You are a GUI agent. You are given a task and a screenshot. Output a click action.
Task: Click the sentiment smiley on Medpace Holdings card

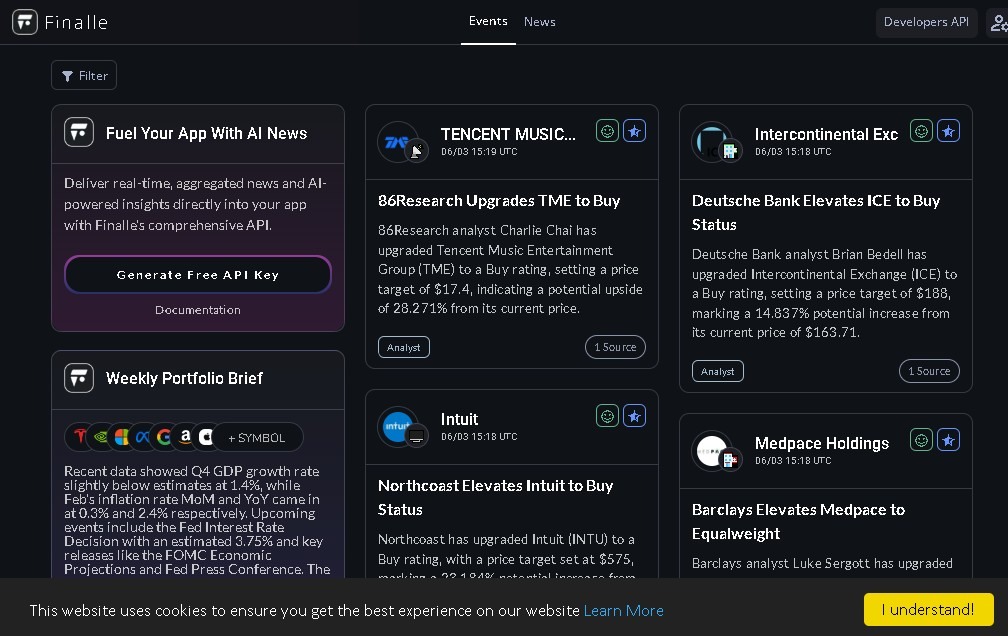921,441
